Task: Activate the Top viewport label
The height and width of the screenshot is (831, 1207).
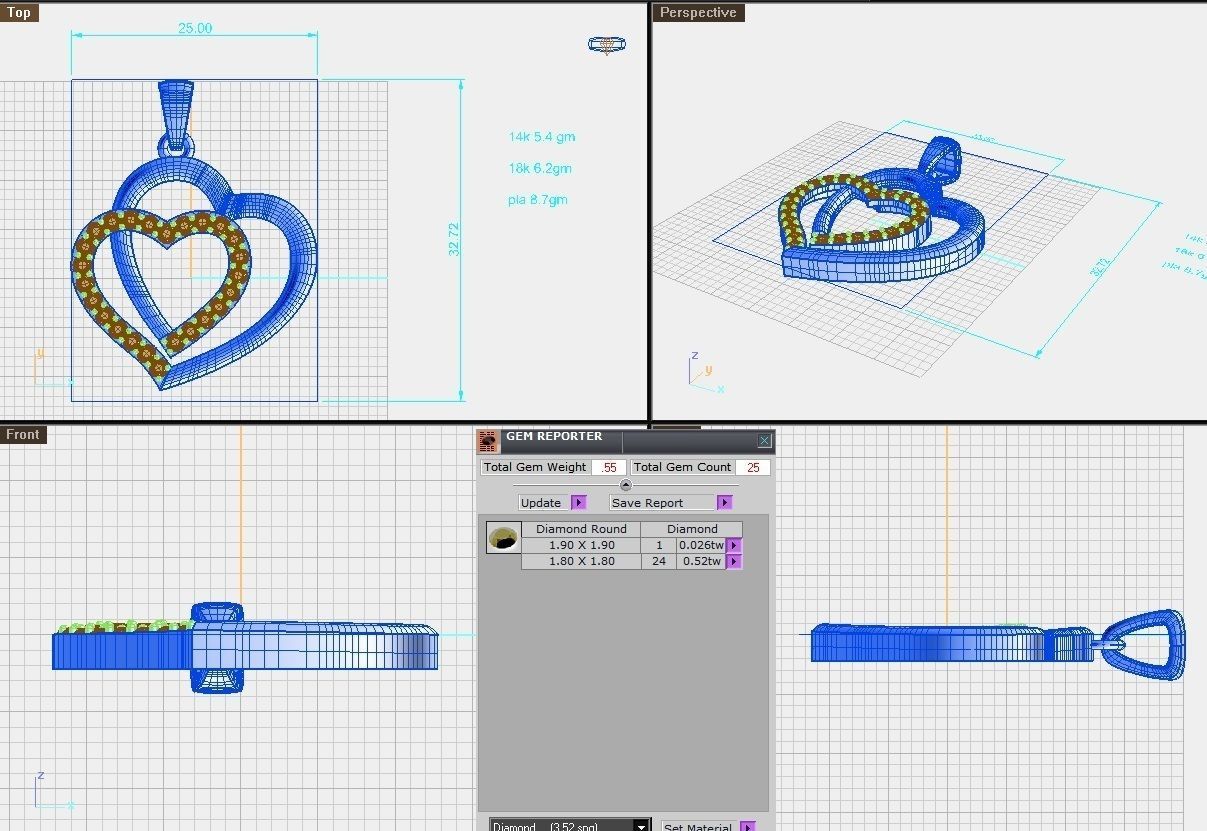Action: (20, 13)
